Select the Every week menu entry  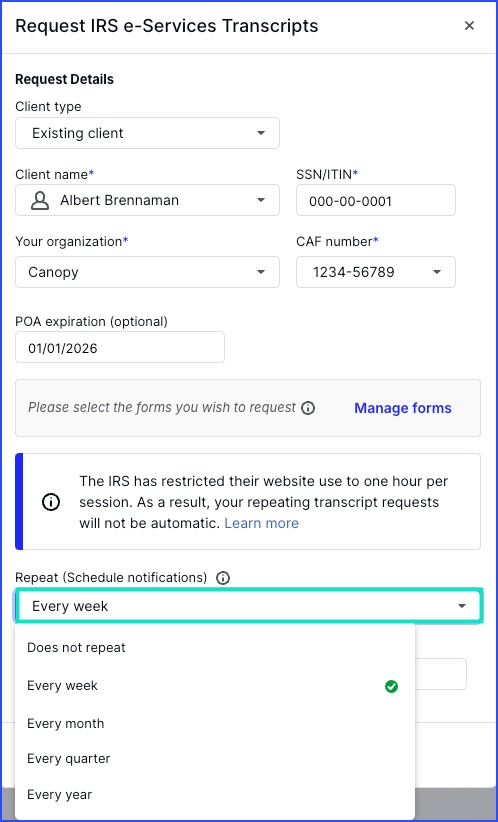point(215,686)
